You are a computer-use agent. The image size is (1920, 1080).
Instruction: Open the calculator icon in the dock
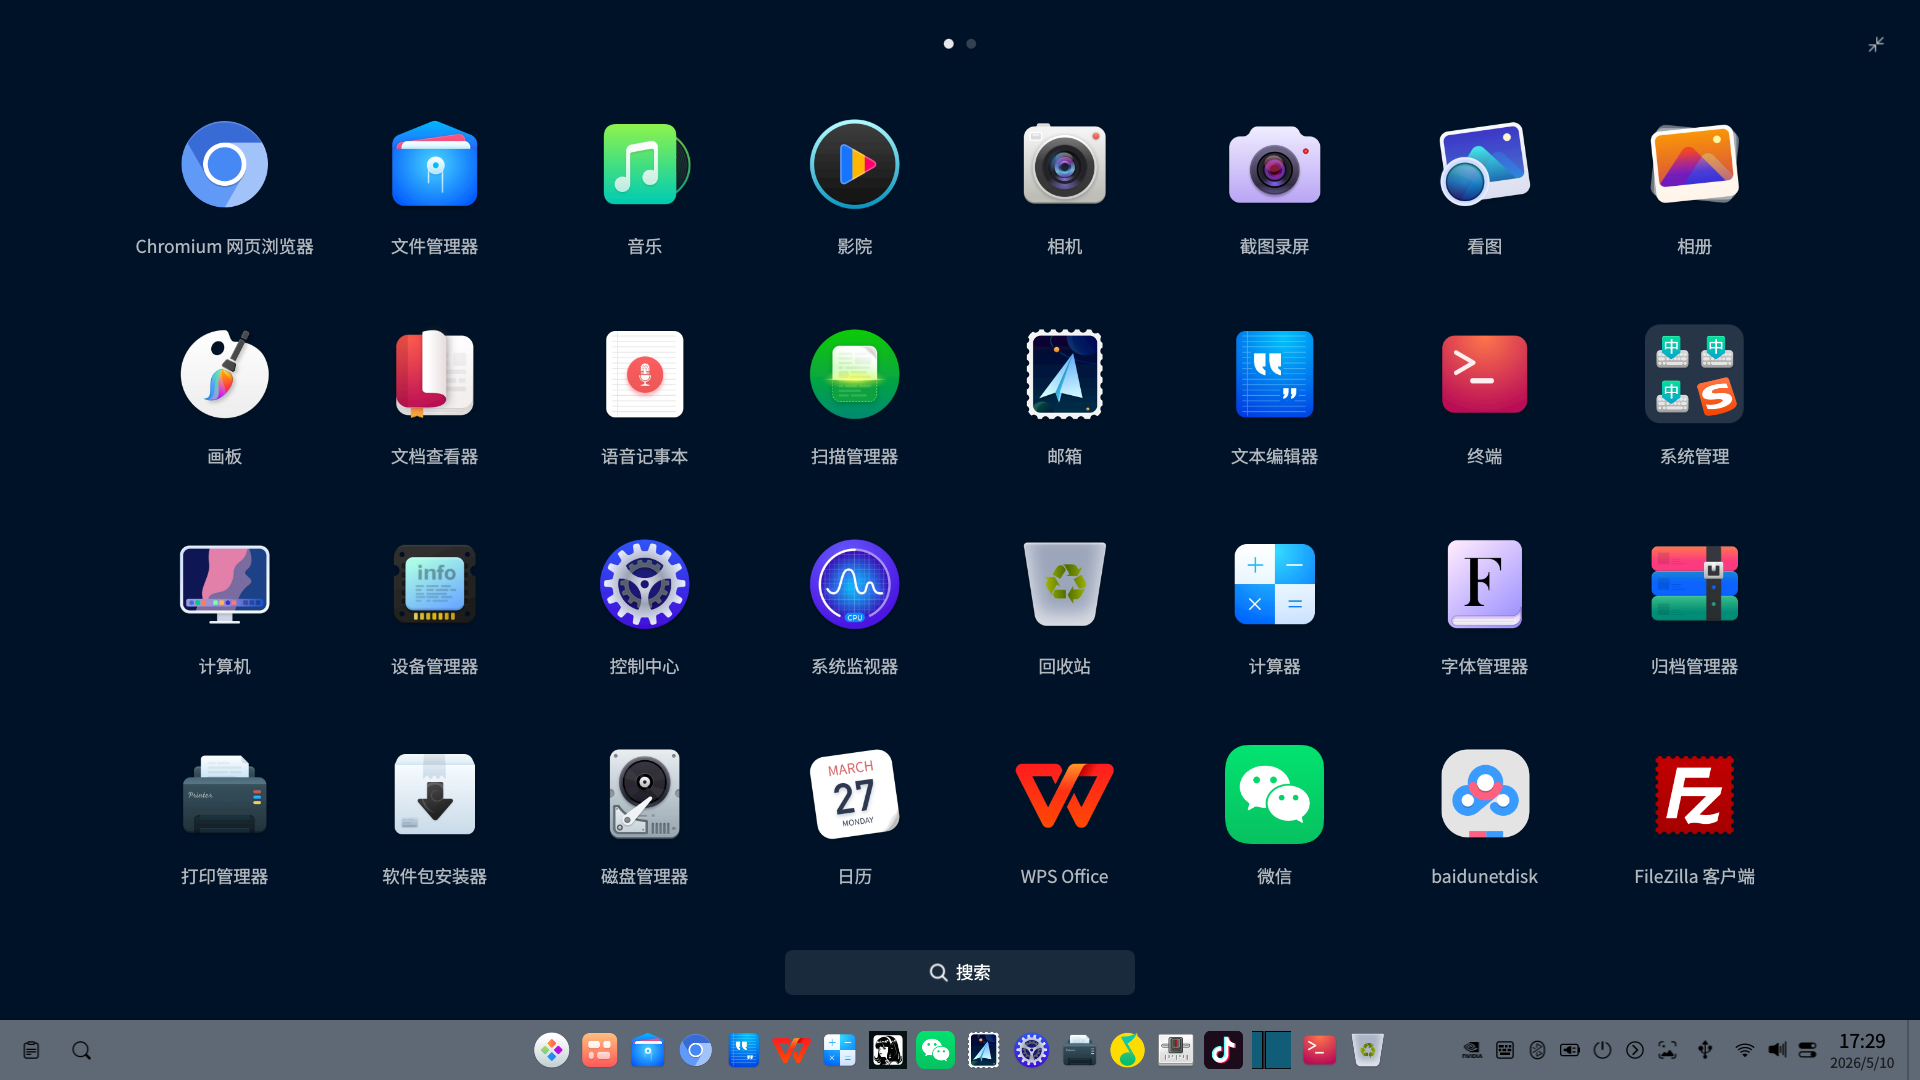tap(839, 1050)
